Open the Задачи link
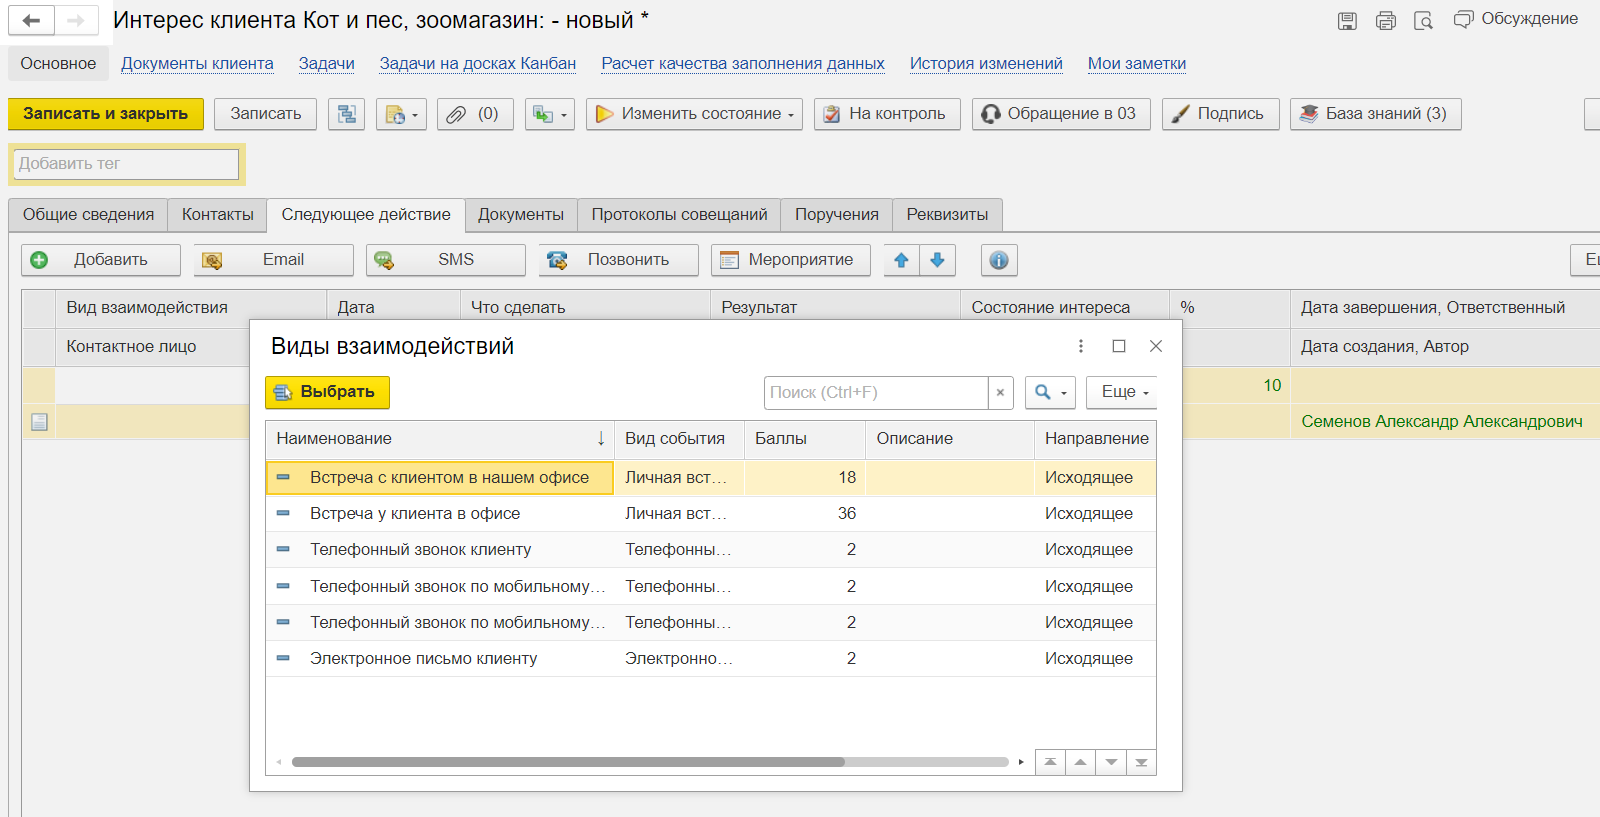 326,64
